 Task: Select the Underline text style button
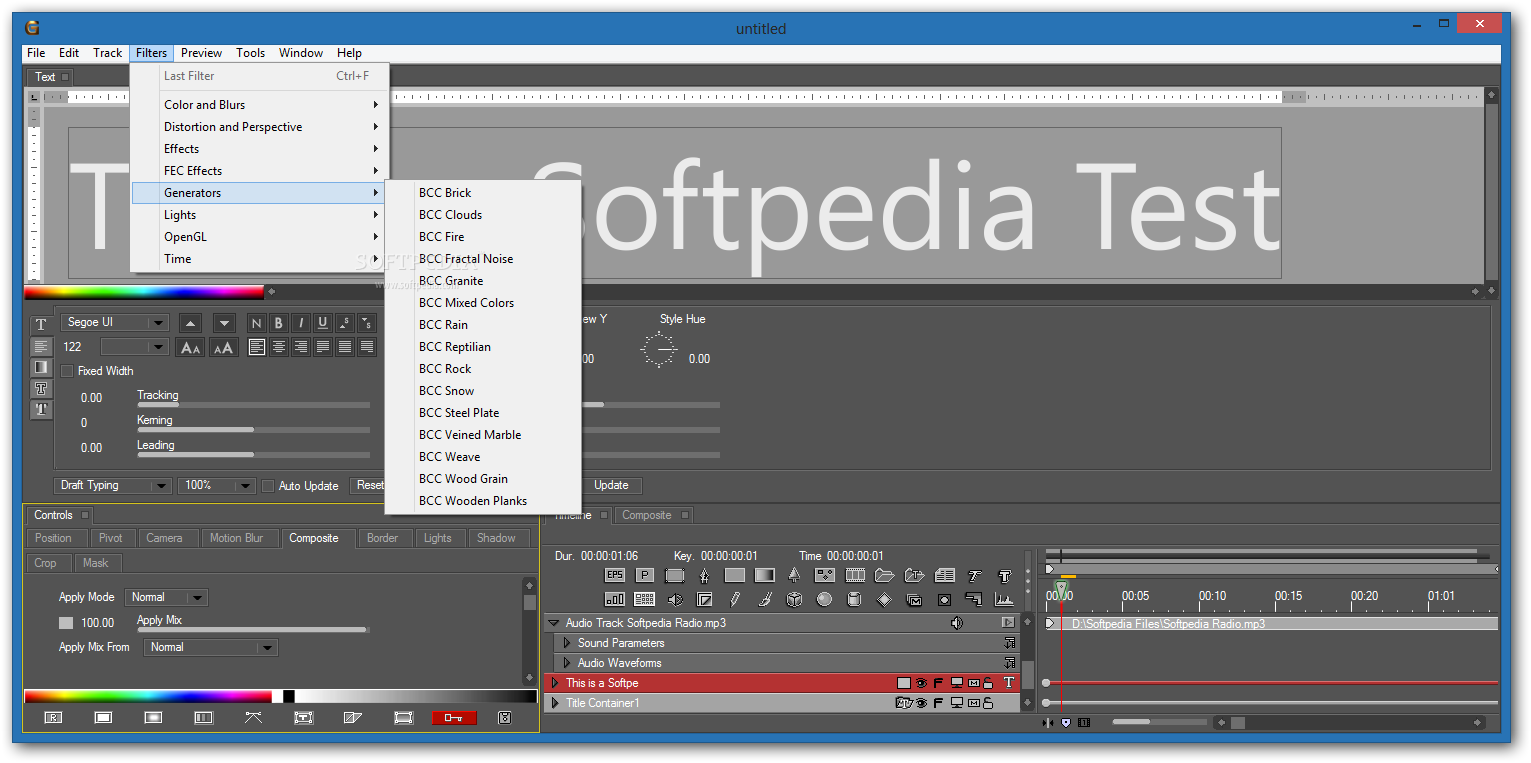322,322
